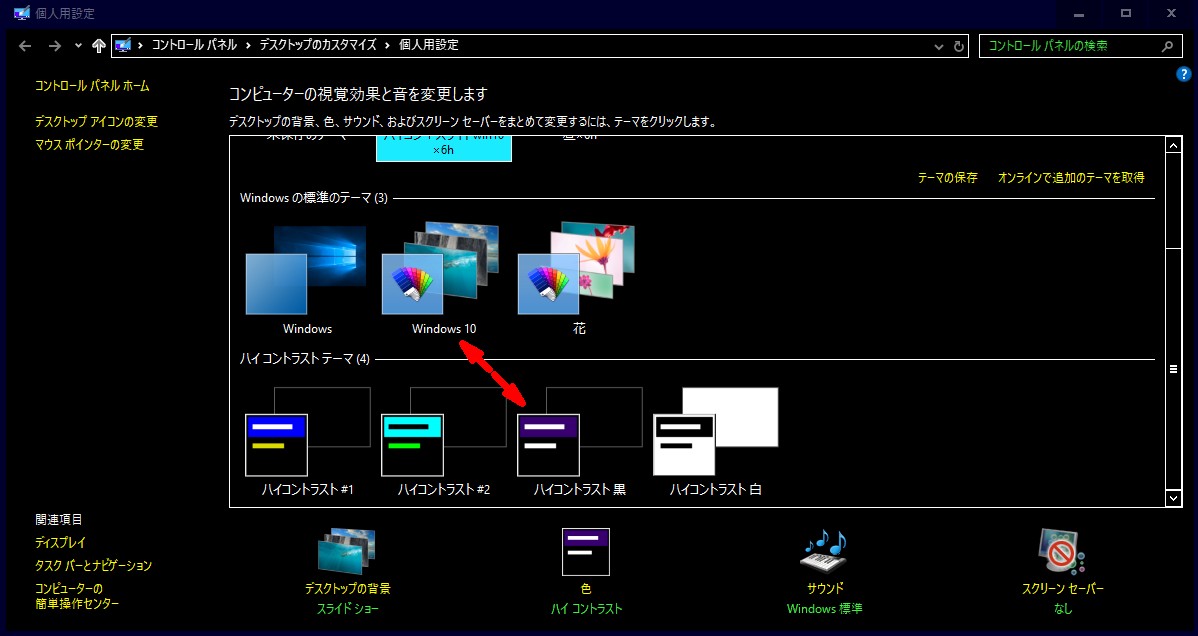The width and height of the screenshot is (1198, 636).
Task: Click テーマの保存 link
Action: click(947, 177)
